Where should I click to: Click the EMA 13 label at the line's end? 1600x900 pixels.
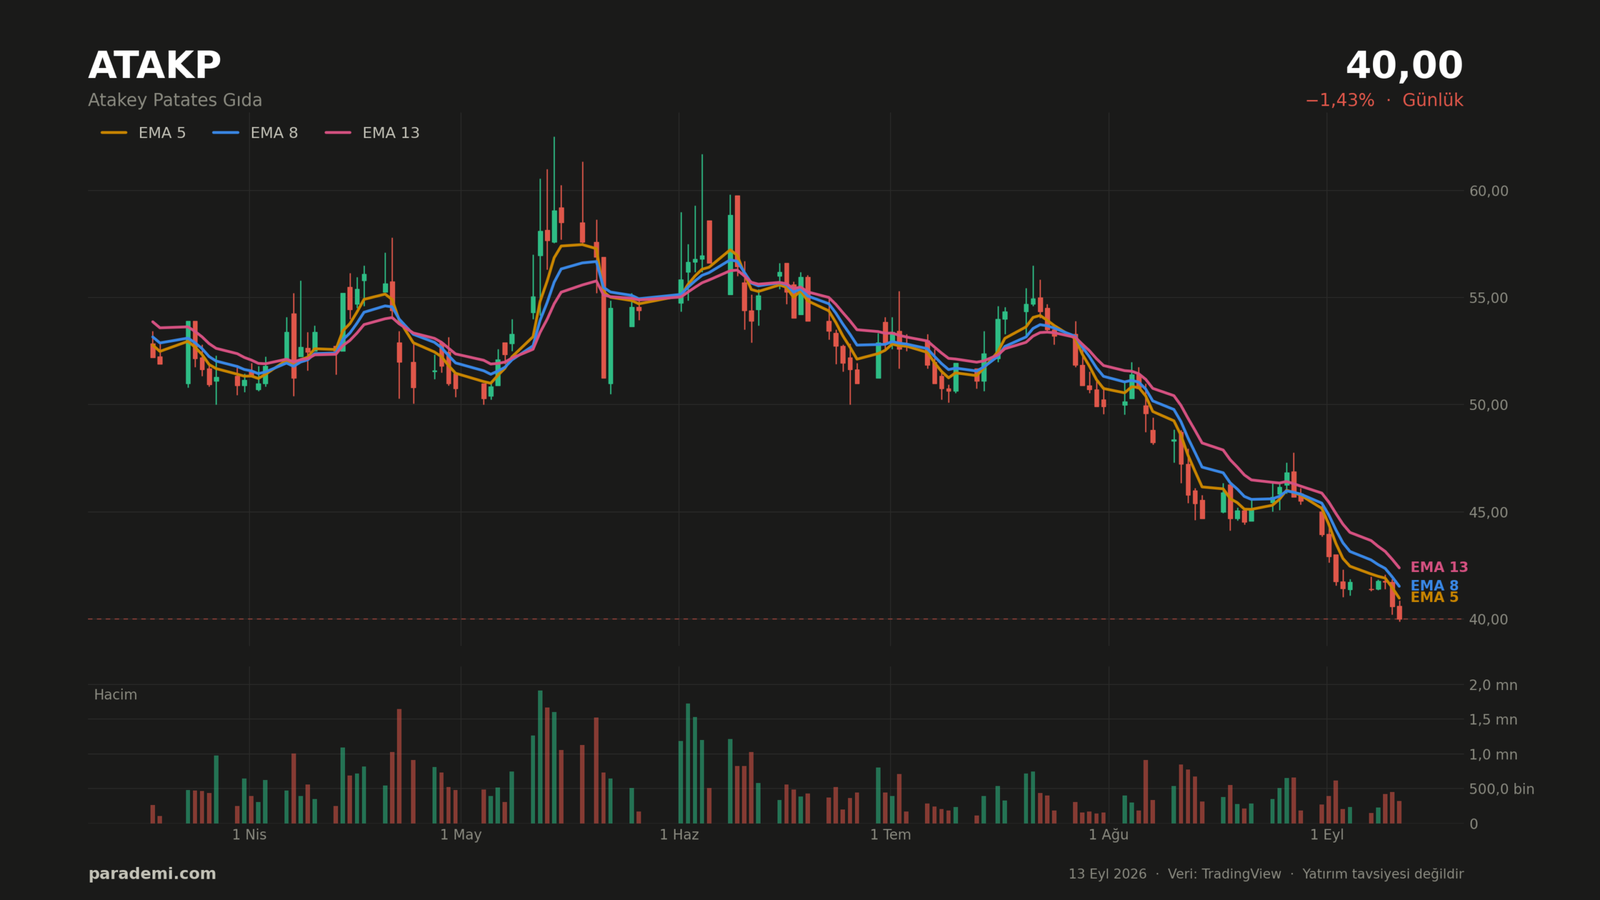coord(1439,567)
